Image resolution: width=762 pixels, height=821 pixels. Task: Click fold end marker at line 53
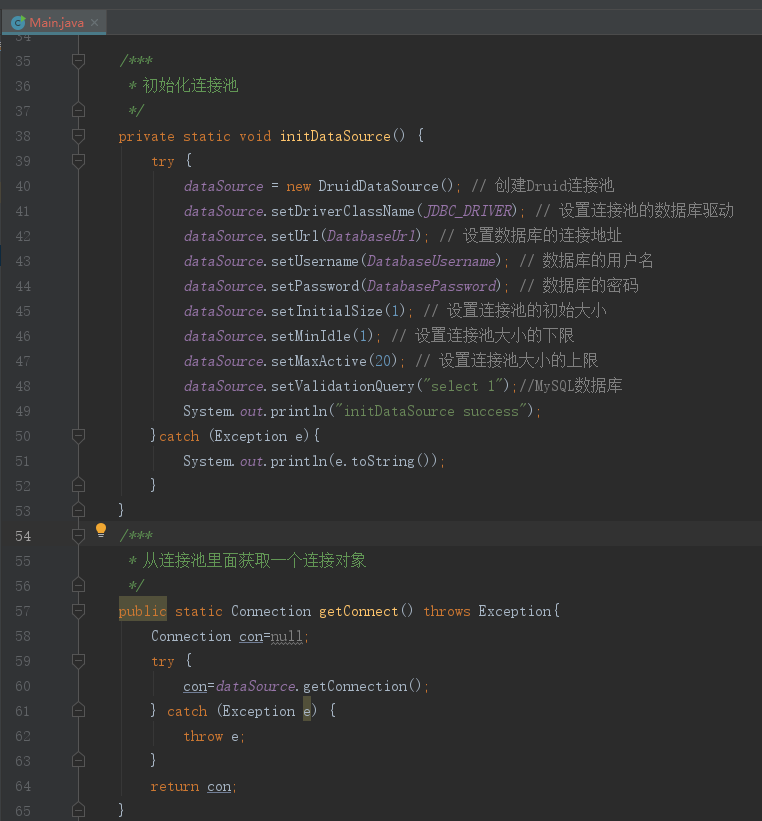coord(78,510)
